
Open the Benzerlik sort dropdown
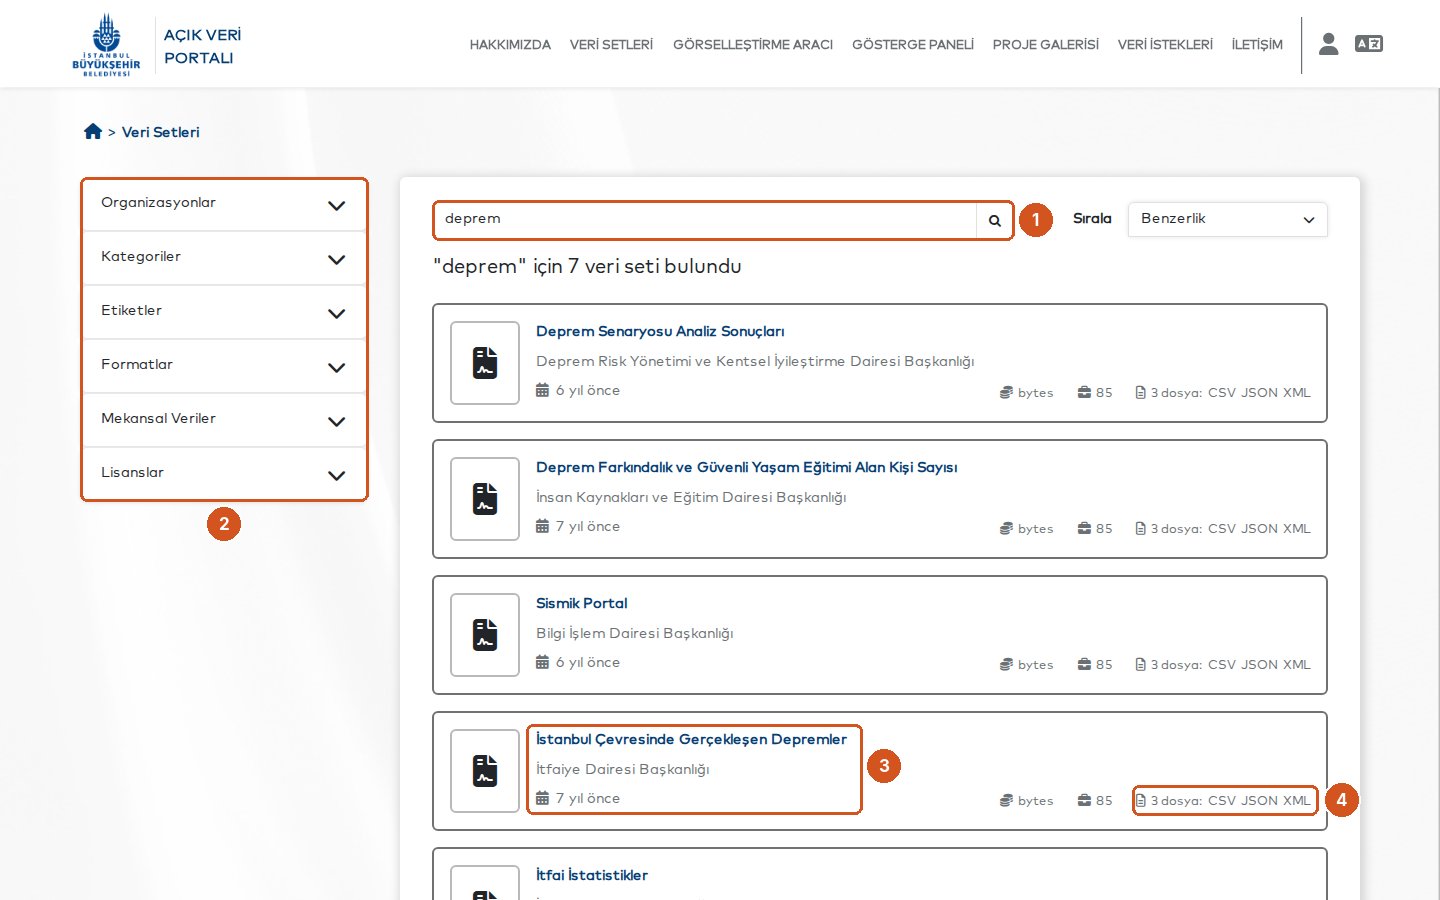1227,220
